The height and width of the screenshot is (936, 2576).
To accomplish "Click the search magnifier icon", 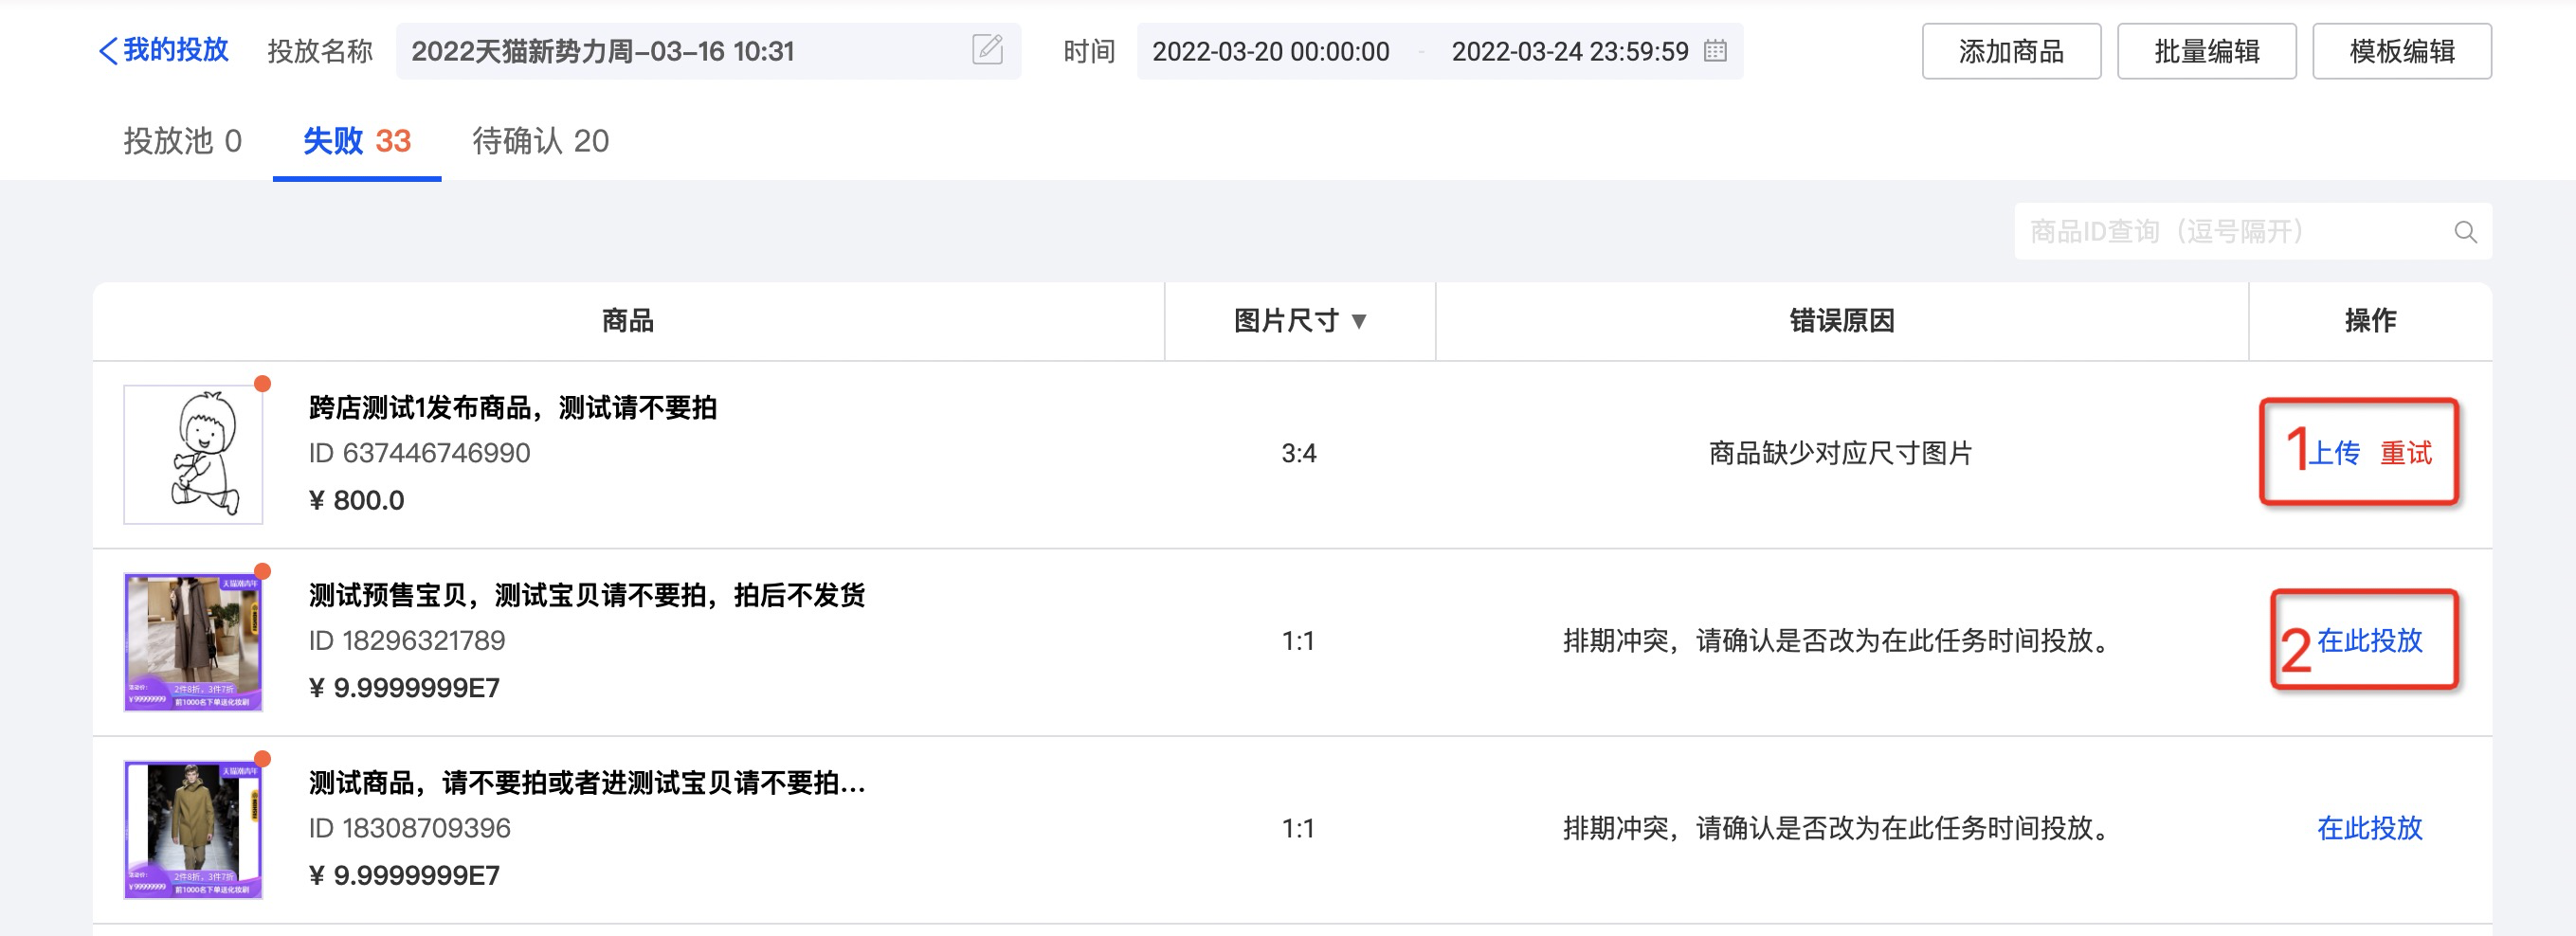I will tap(2465, 232).
